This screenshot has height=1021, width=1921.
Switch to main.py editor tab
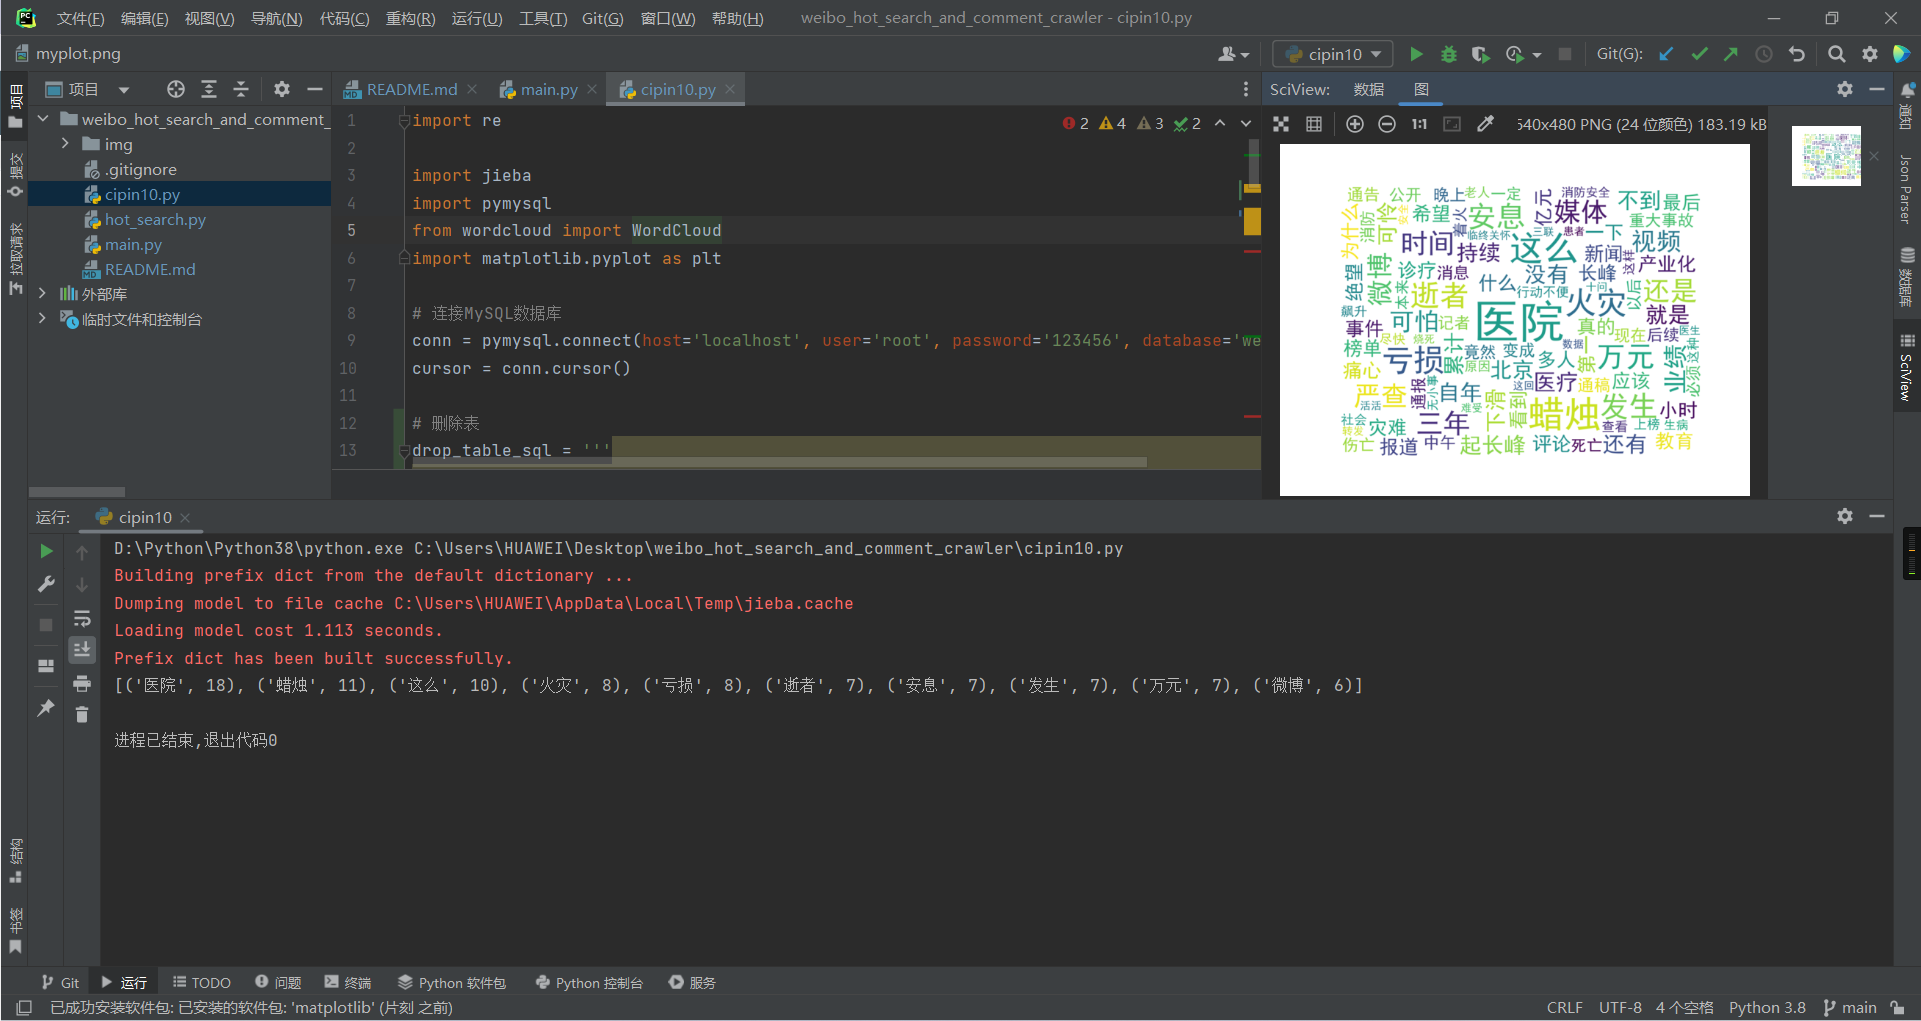coord(549,90)
